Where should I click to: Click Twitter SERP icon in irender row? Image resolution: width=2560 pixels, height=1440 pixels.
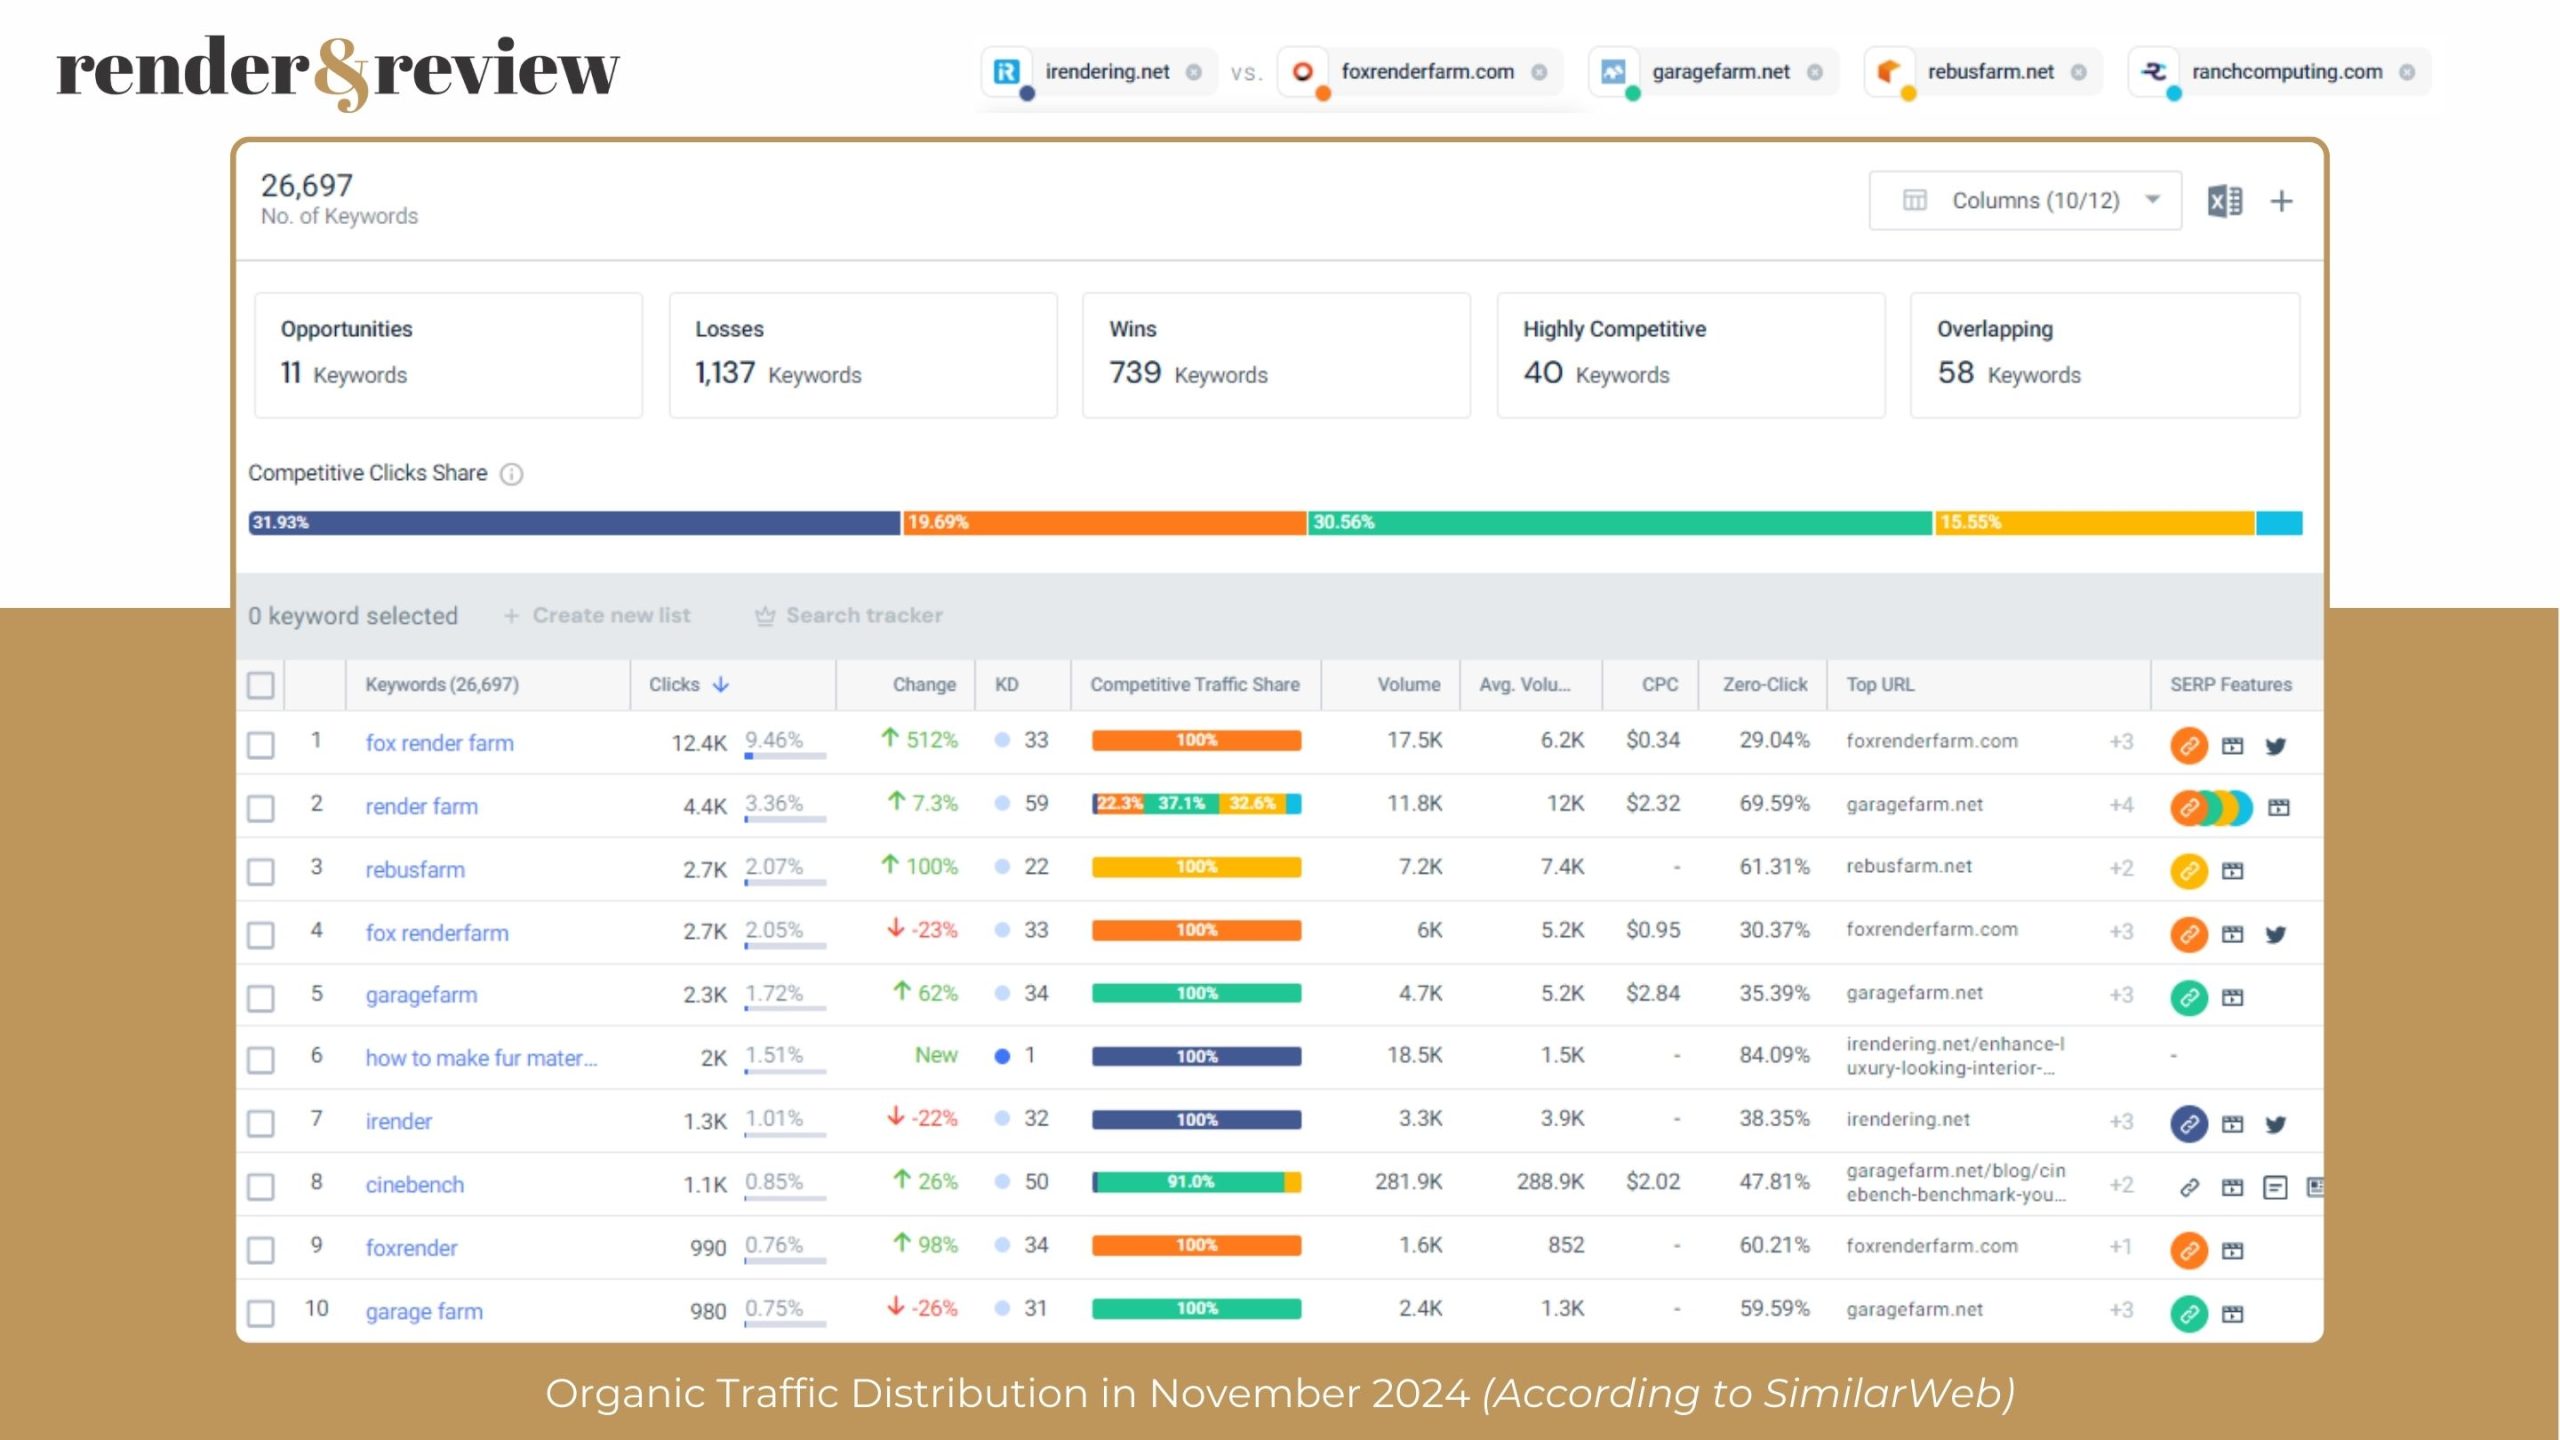2275,1124
